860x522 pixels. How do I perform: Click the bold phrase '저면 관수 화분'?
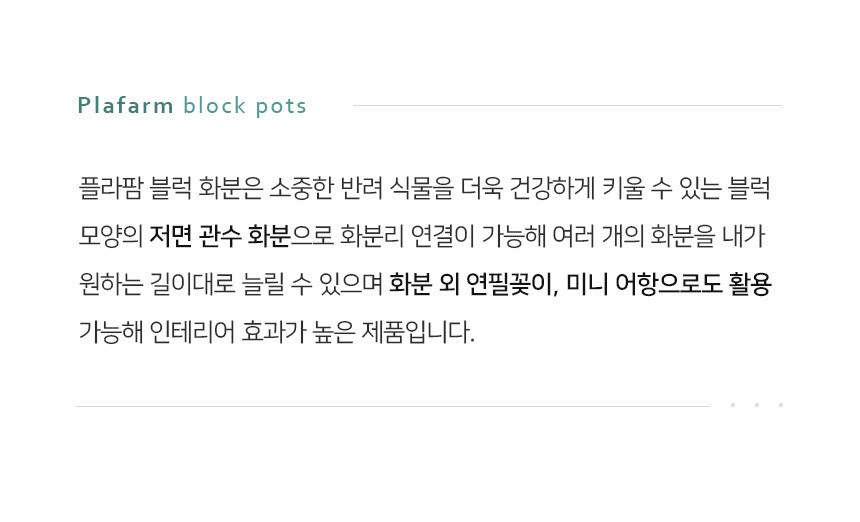click(x=219, y=236)
